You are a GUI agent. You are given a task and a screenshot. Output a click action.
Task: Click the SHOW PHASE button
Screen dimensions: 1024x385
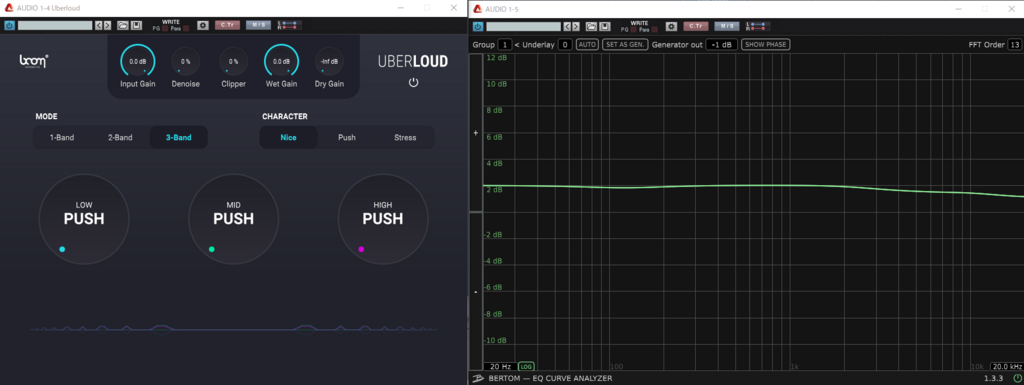765,44
